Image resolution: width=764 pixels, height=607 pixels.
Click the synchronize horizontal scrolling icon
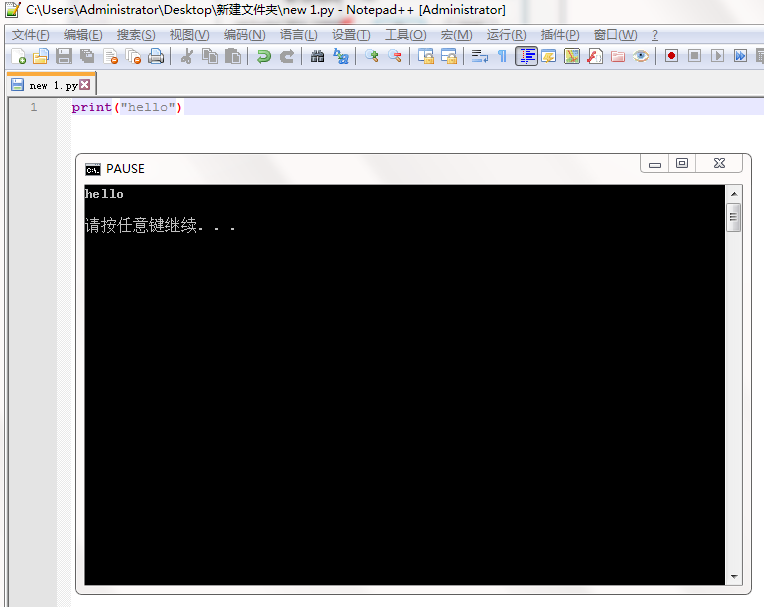(x=449, y=57)
